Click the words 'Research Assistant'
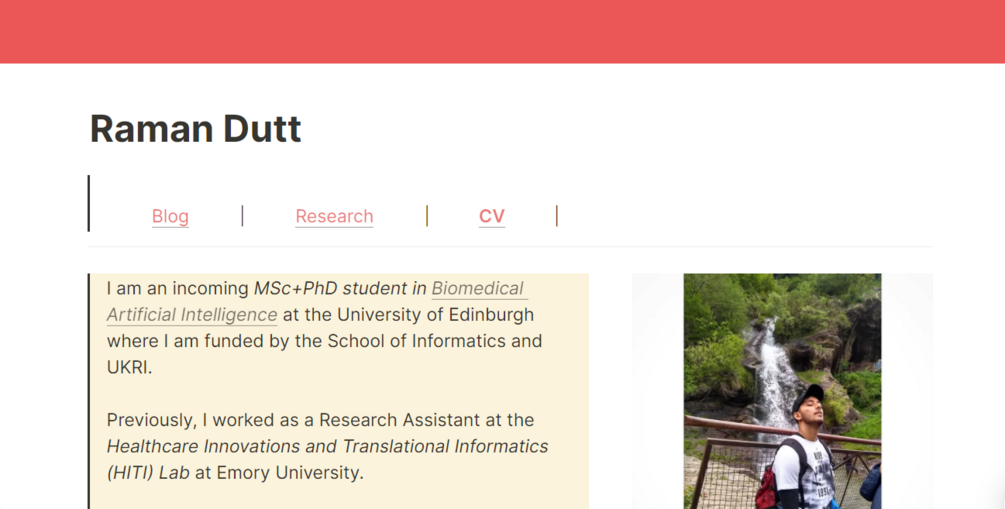Screen dimensions: 1005x509 point(377,420)
